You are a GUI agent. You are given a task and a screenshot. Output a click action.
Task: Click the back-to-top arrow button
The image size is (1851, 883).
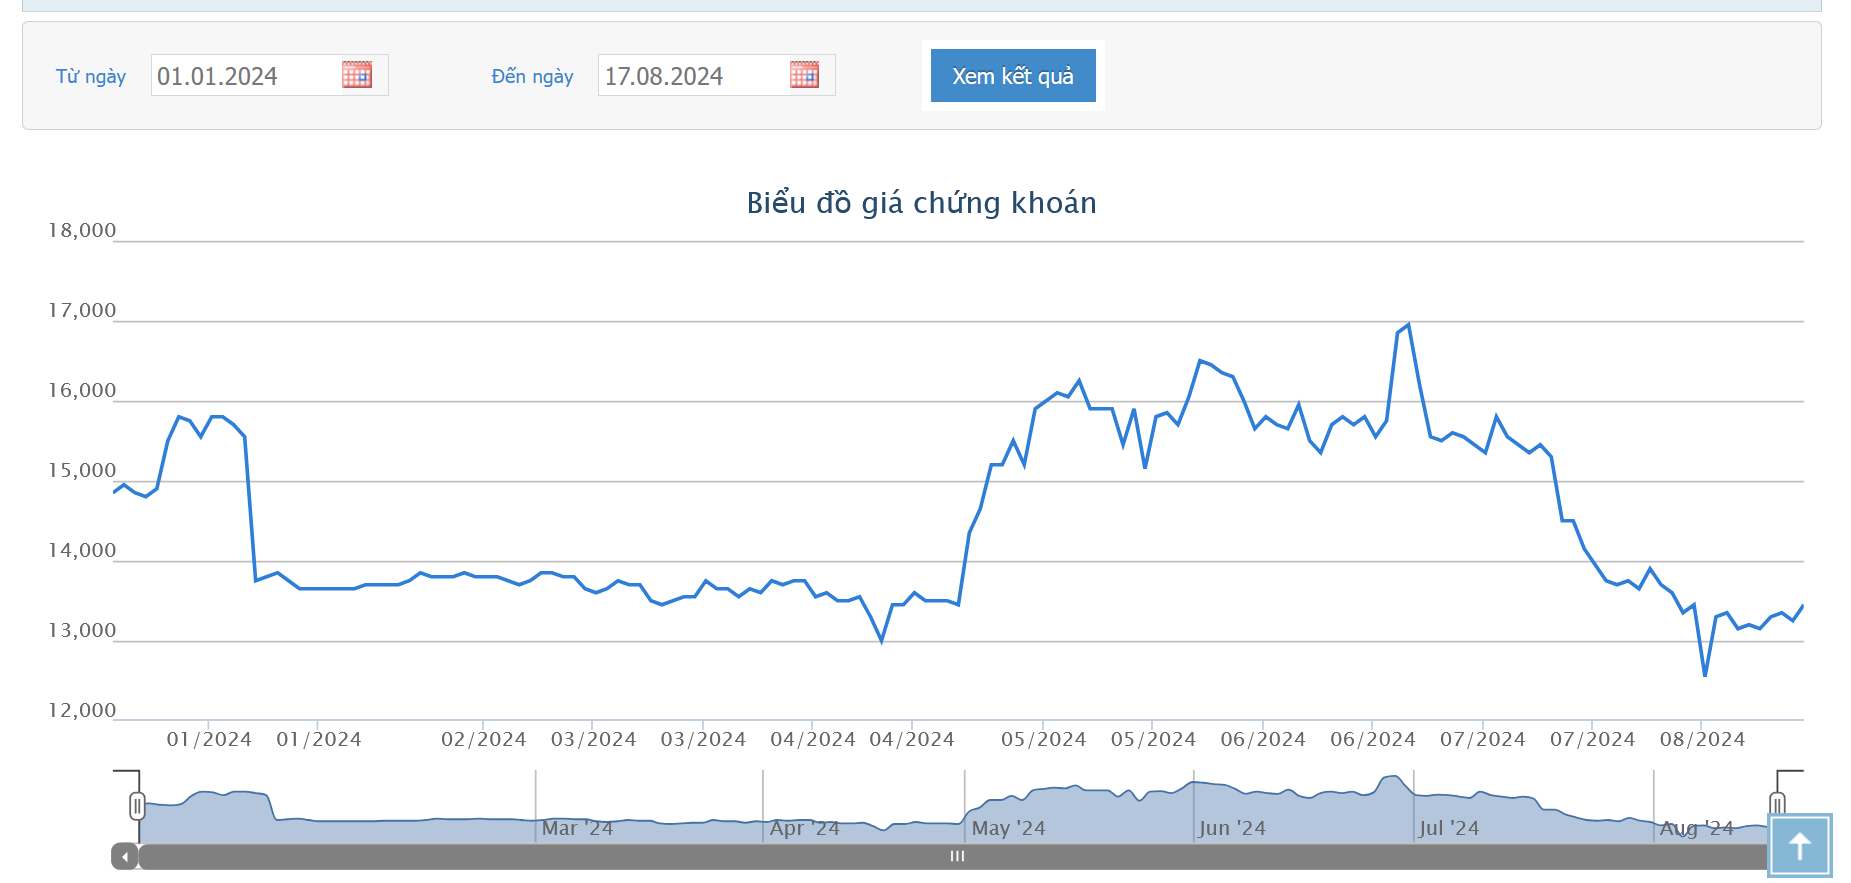coord(1799,846)
